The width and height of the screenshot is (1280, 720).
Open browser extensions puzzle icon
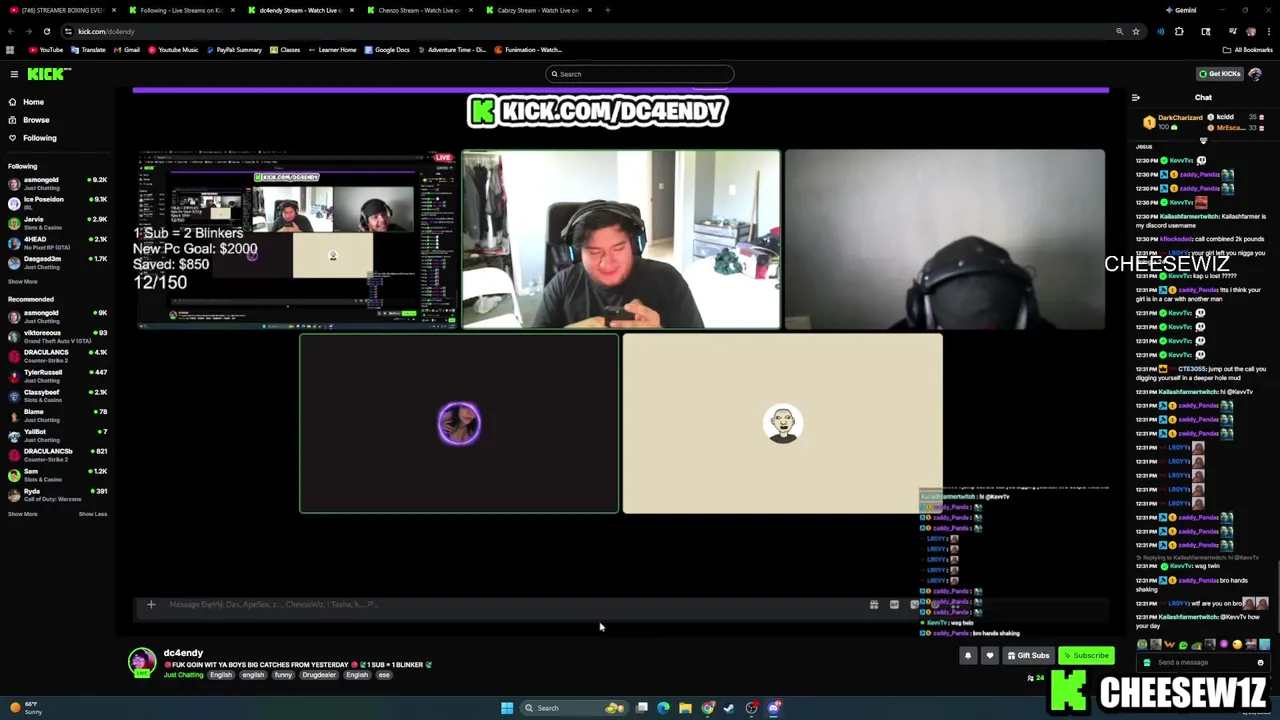click(1179, 31)
